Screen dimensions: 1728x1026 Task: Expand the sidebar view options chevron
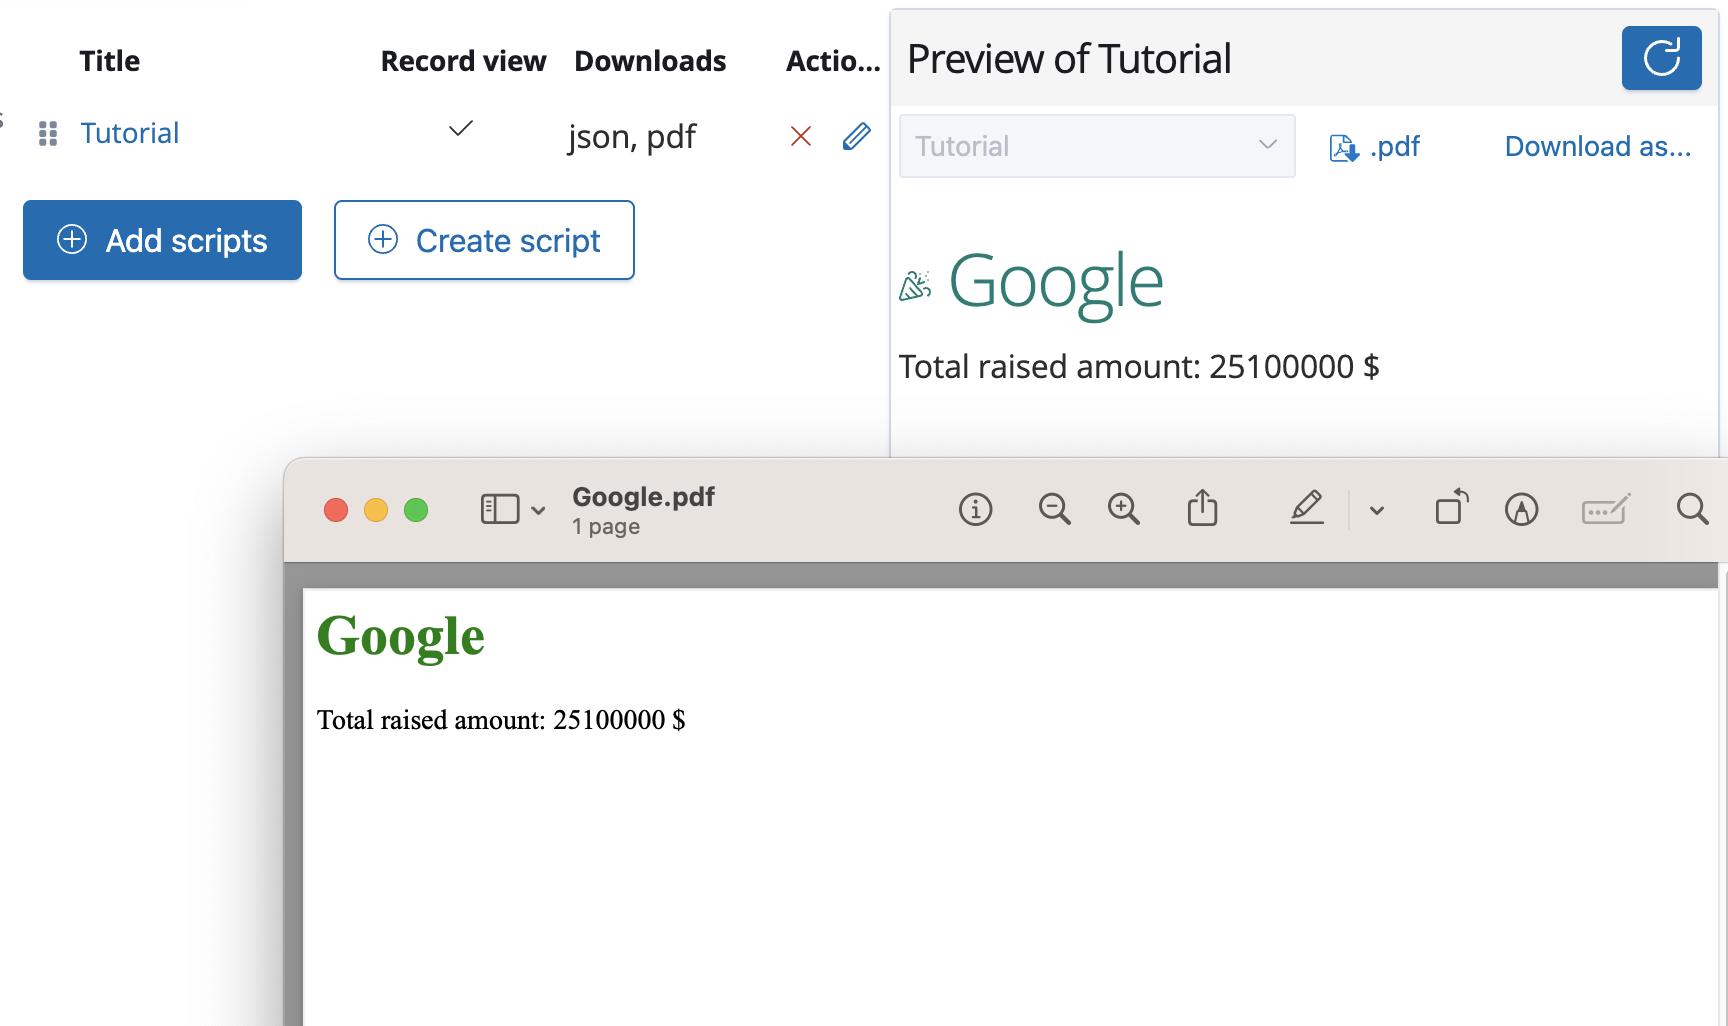coord(538,511)
